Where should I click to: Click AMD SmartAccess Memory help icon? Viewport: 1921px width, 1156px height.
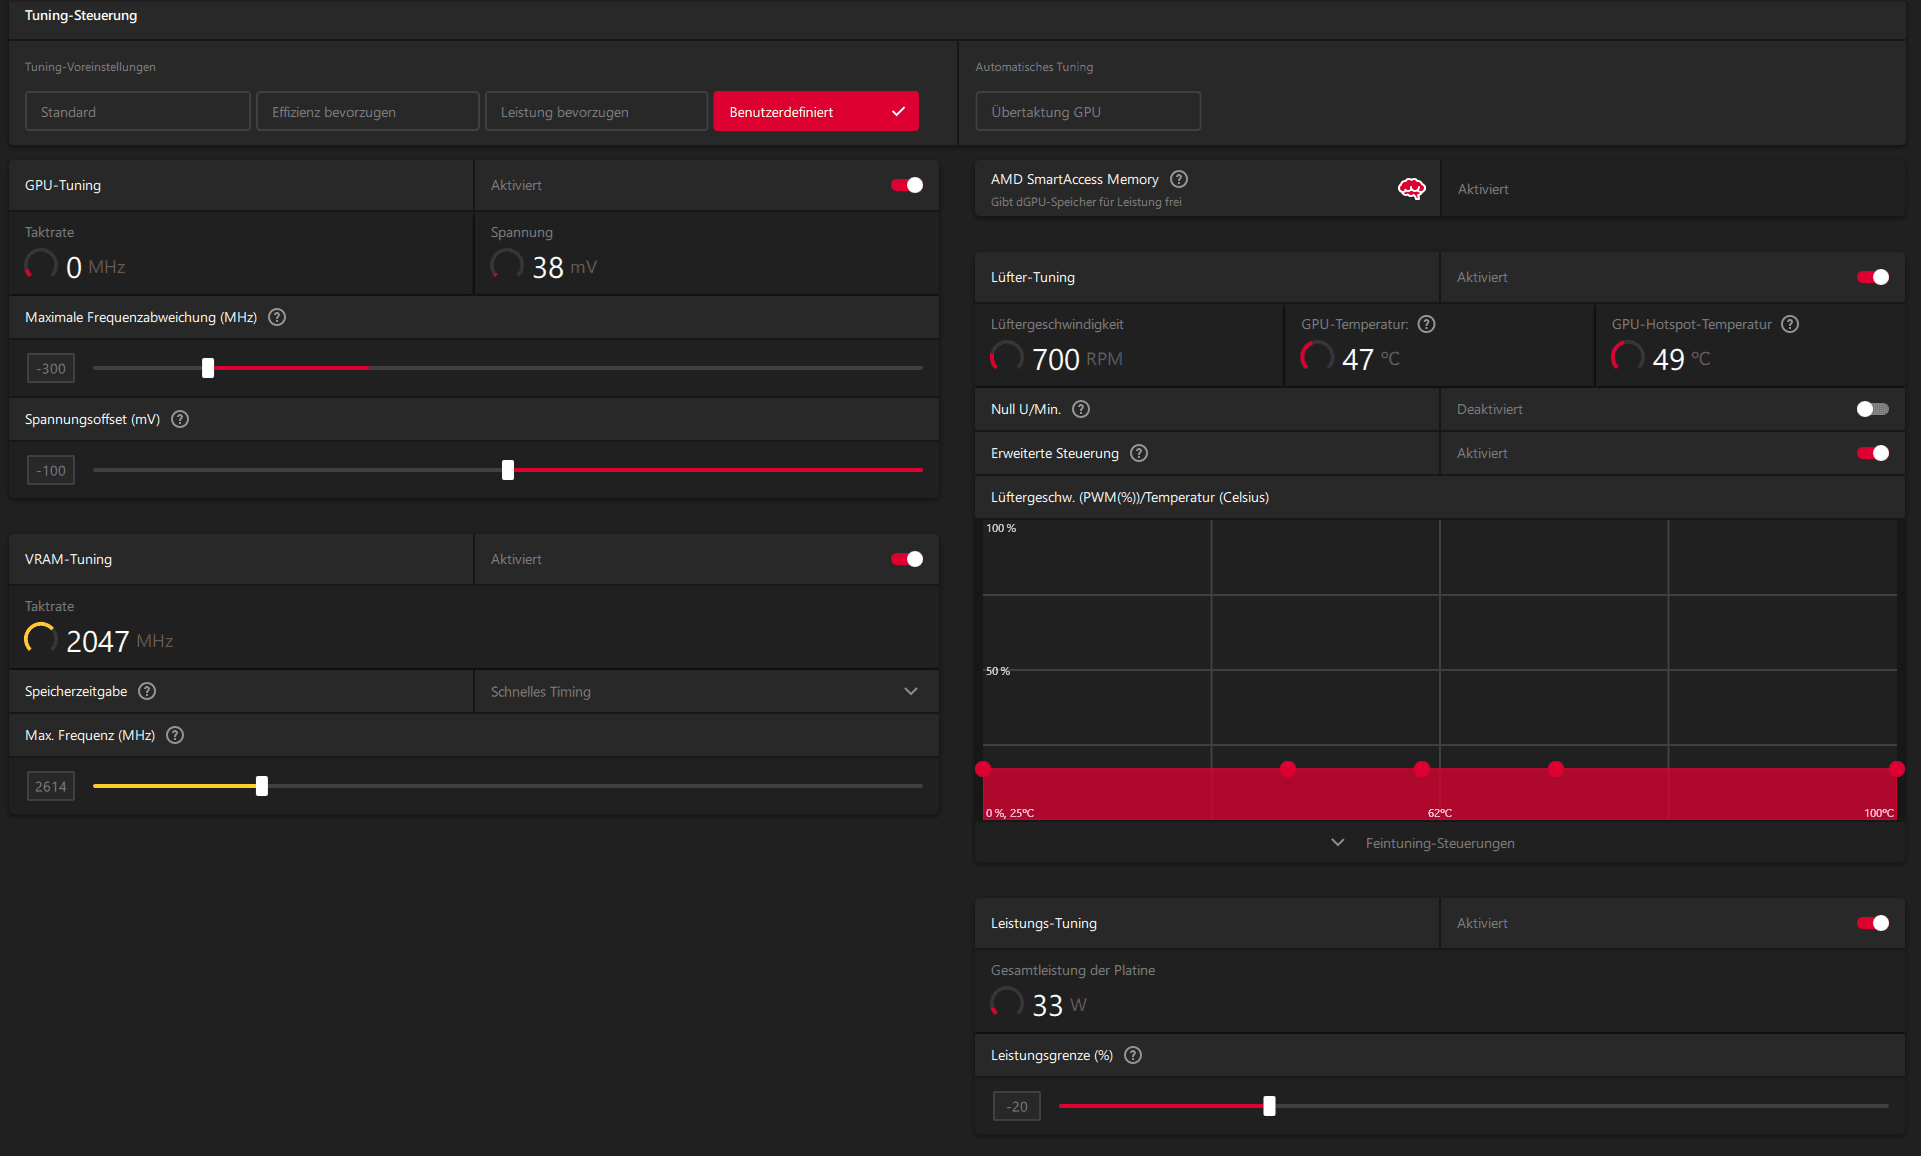coord(1179,179)
